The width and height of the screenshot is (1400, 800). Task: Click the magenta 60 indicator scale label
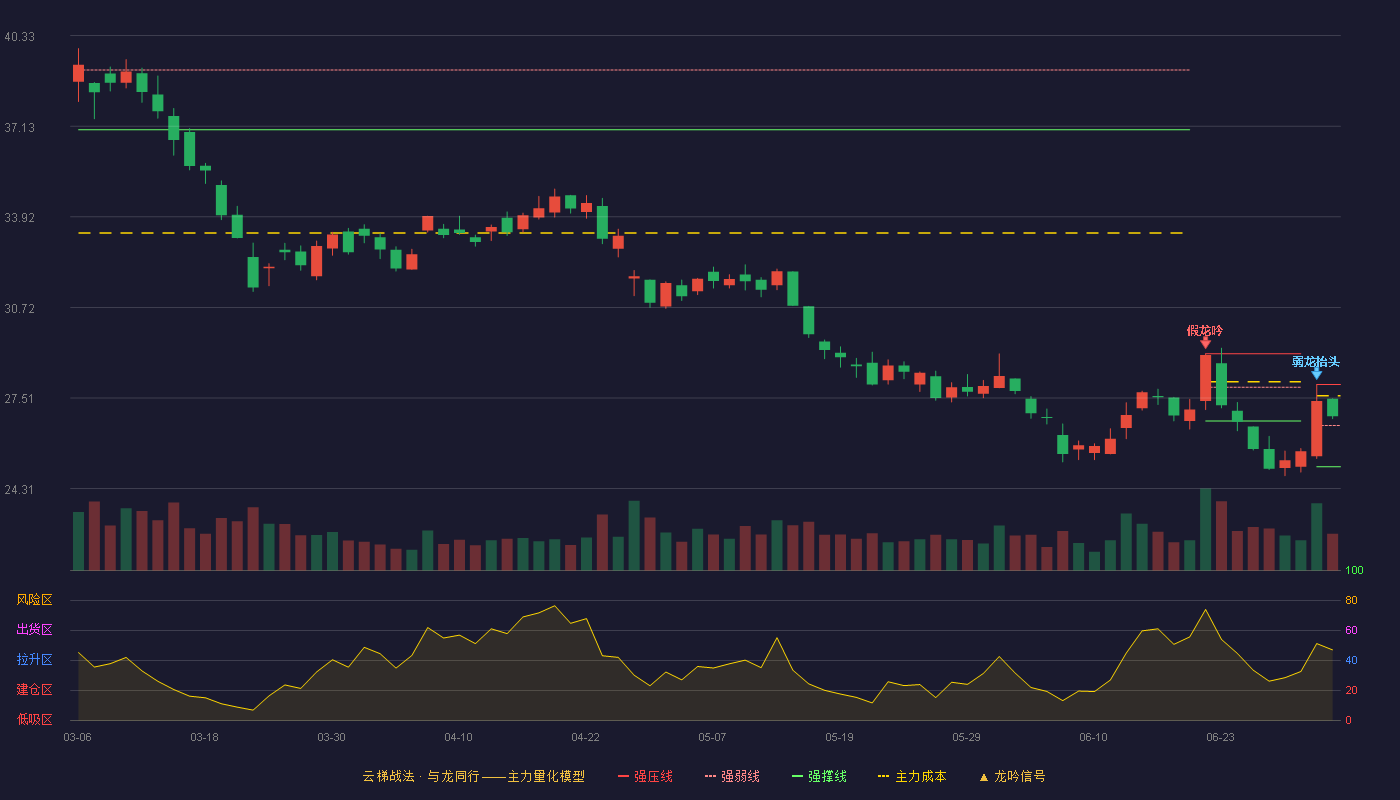click(x=1351, y=631)
